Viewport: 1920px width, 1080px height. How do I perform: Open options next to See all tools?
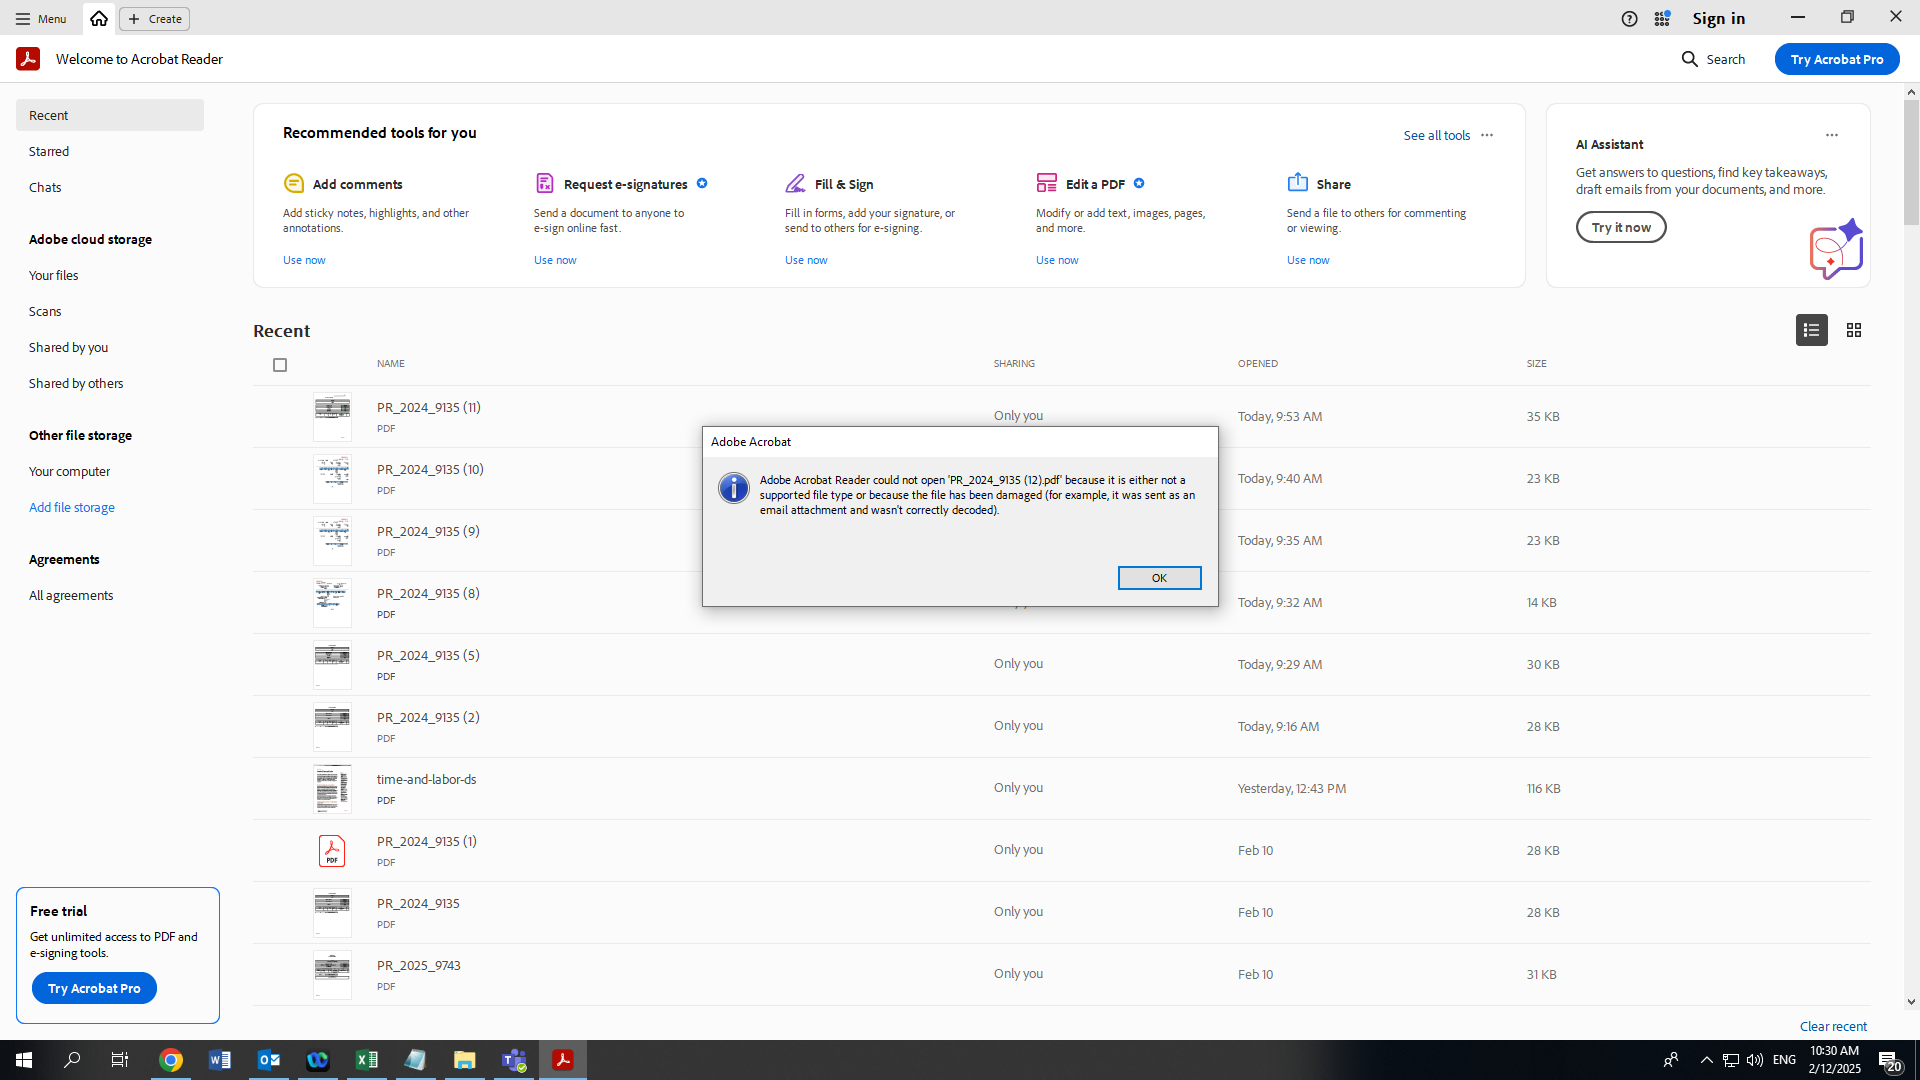[1487, 135]
